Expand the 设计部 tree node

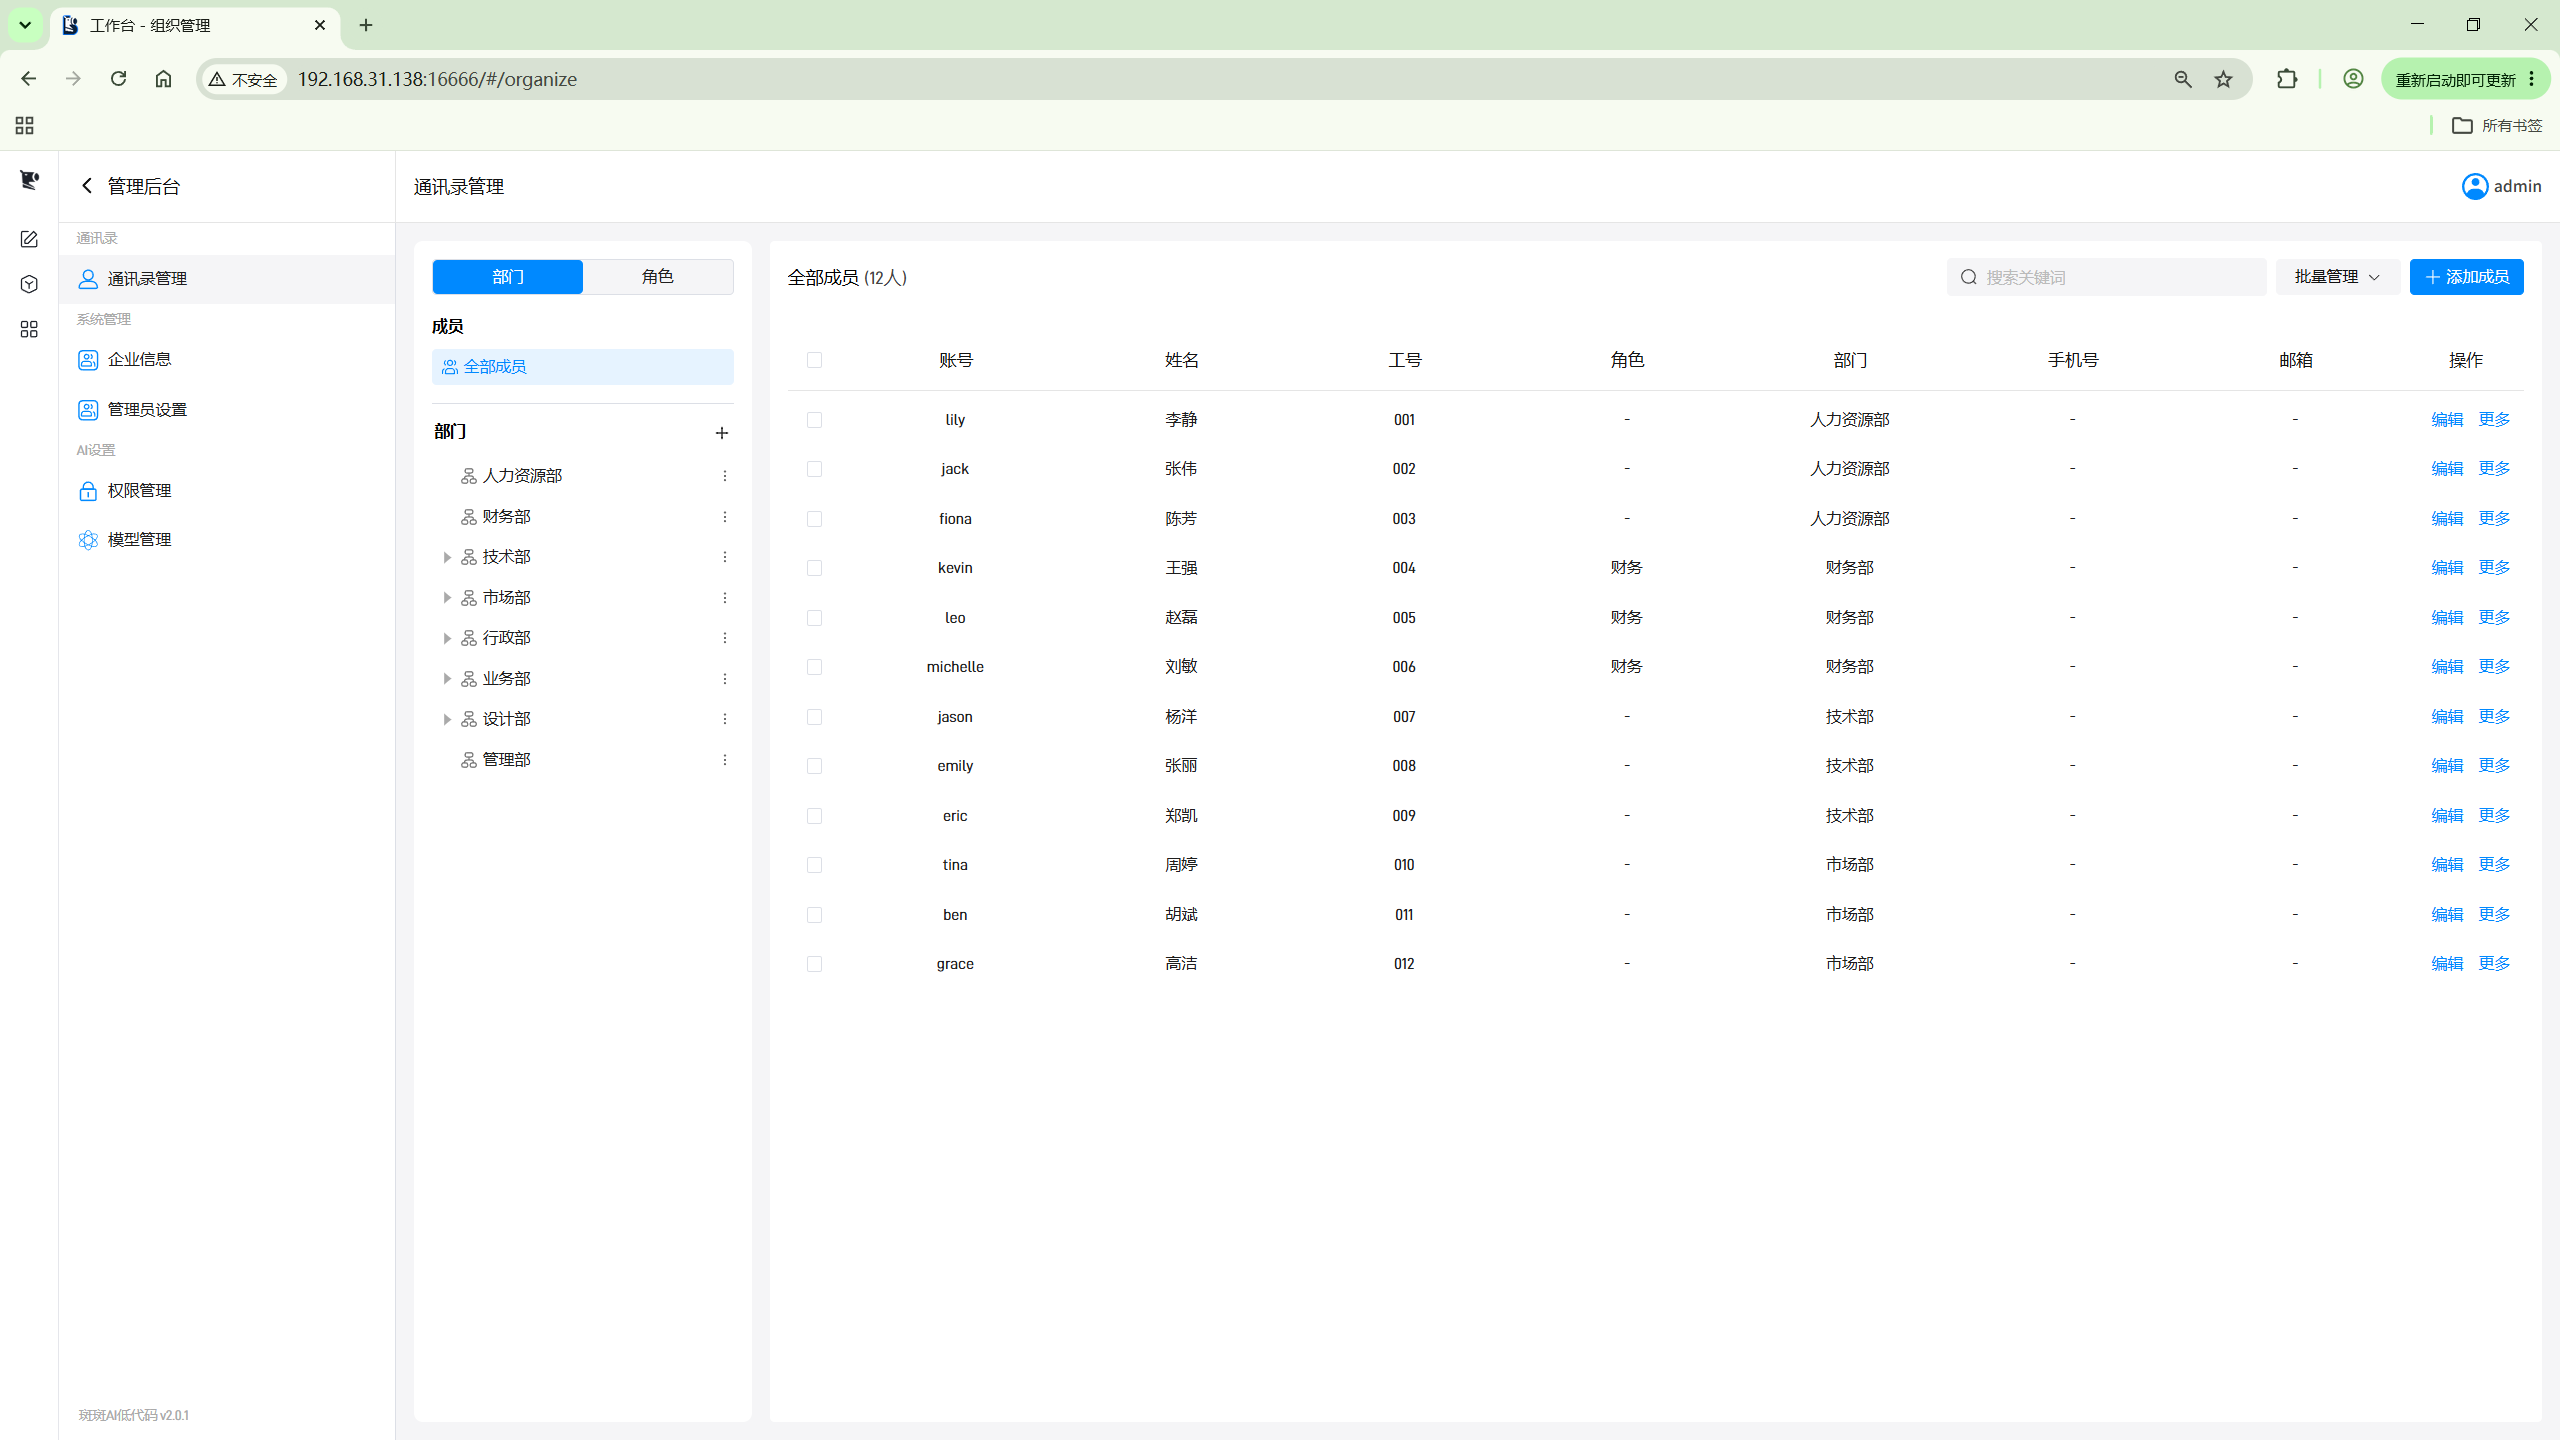tap(447, 719)
